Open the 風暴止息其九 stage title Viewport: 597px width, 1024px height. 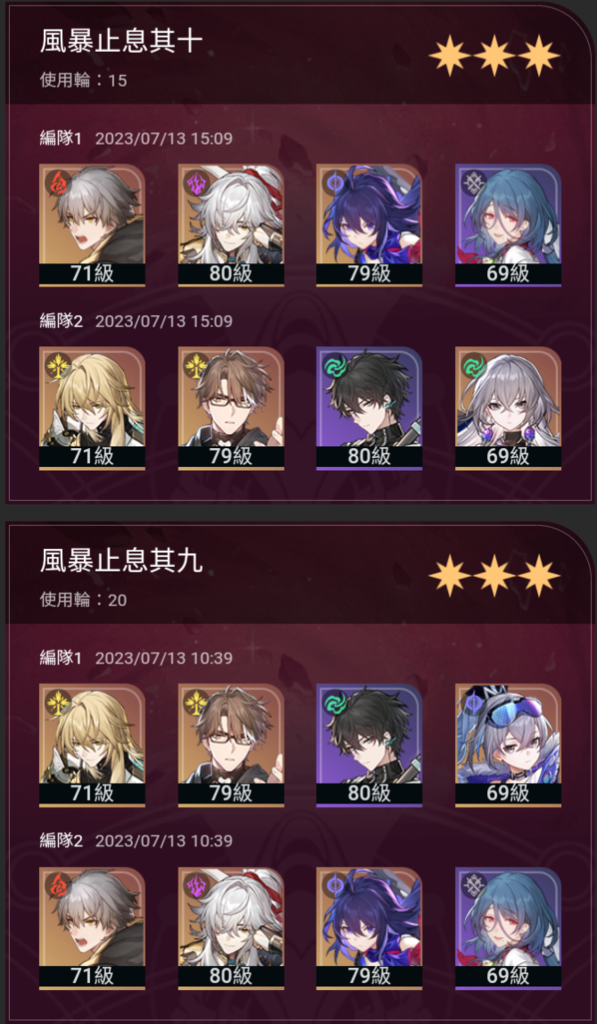point(121,562)
